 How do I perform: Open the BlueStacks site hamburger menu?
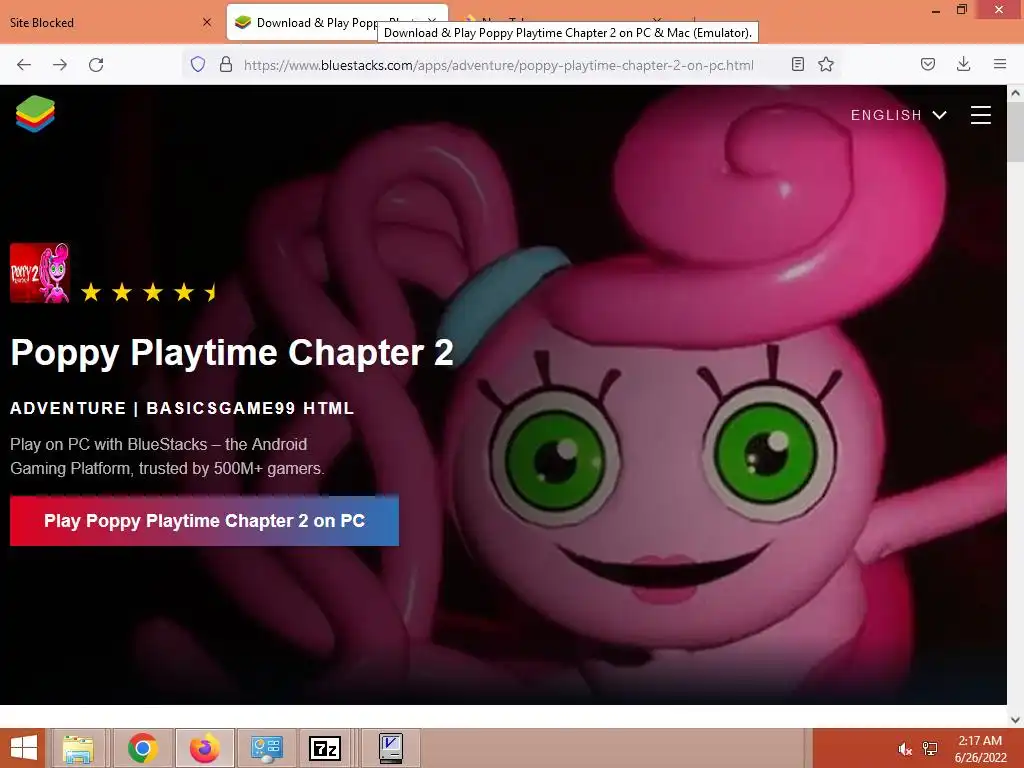980,115
